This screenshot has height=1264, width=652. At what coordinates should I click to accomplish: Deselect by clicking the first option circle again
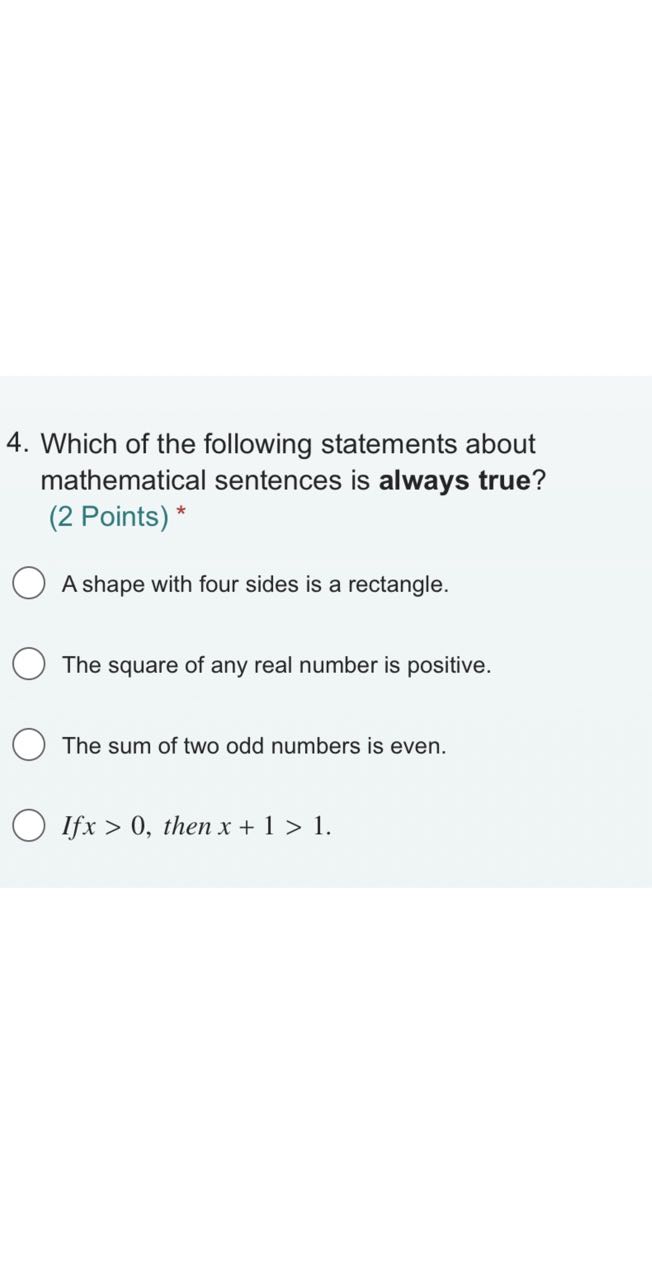tap(28, 581)
